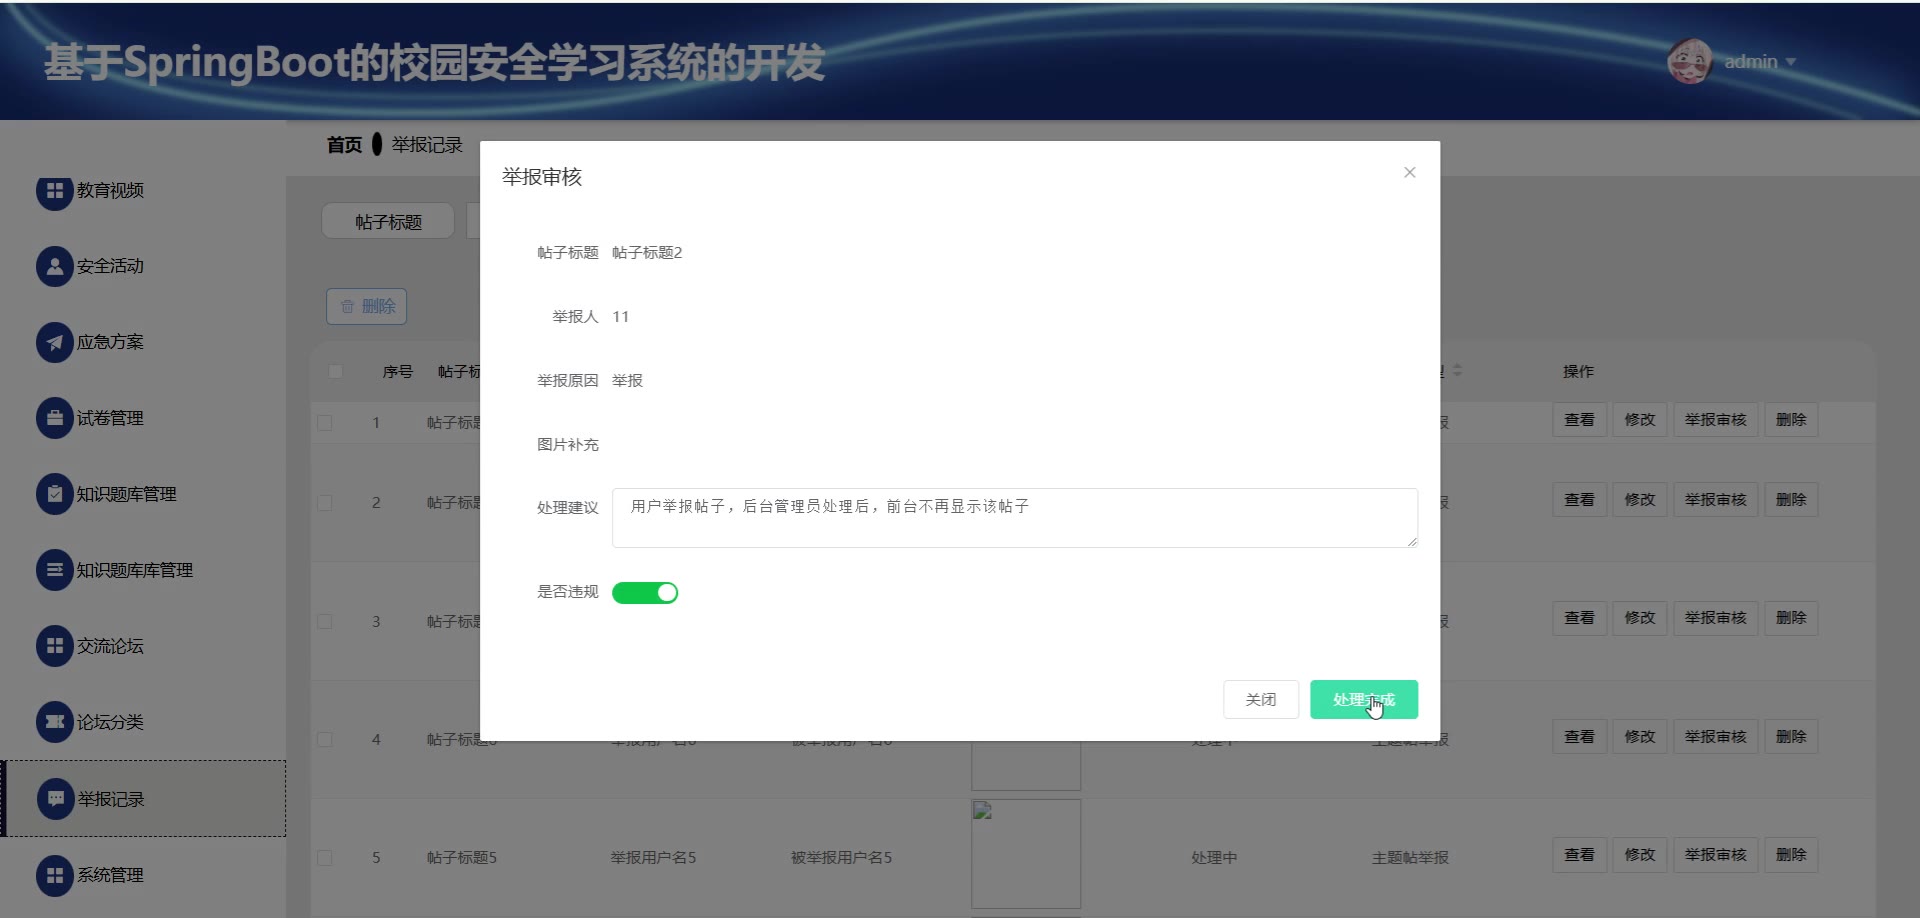Screen dimensions: 1920x918
Task: Tick the select-all checkbox in table header
Action: click(x=336, y=372)
